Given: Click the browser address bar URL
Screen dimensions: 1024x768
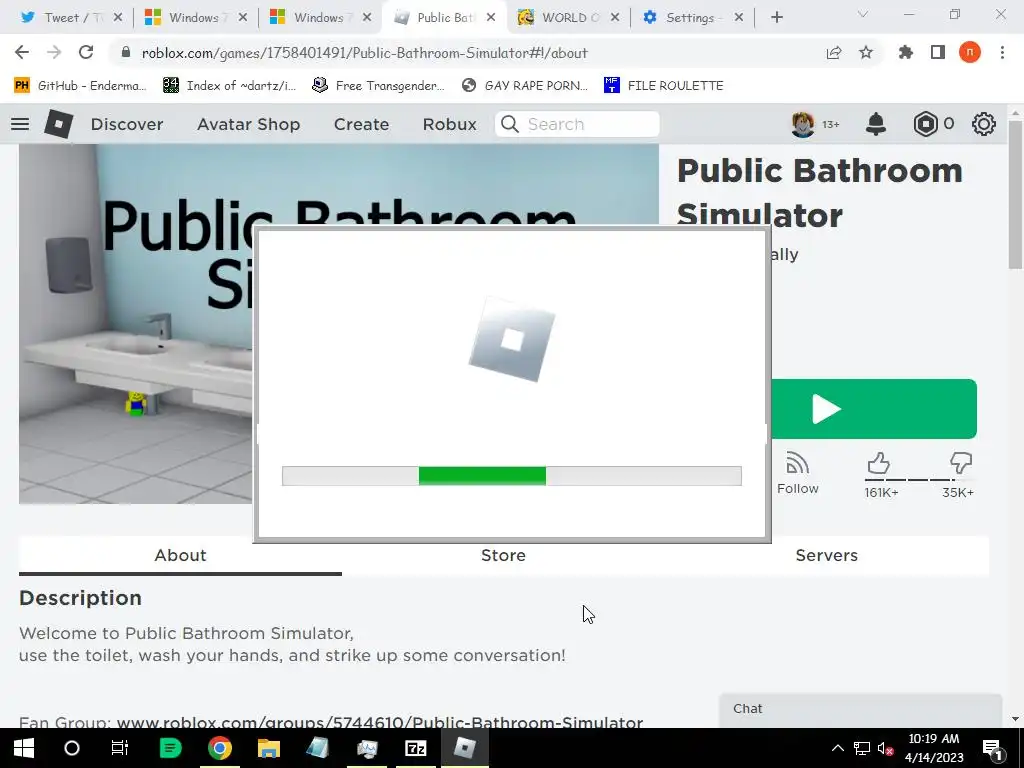Looking at the screenshot, I should 364,53.
